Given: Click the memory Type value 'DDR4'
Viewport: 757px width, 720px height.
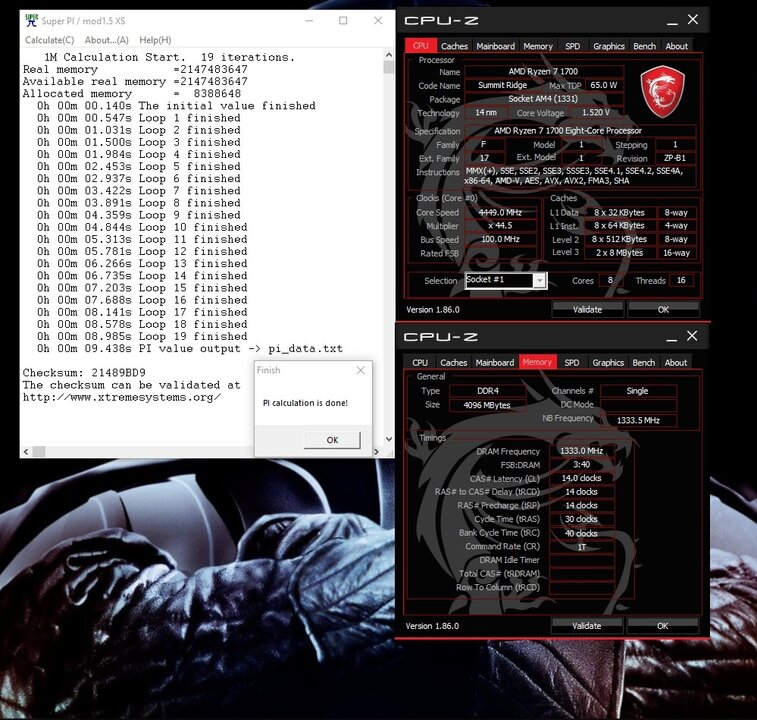Looking at the screenshot, I should 488,391.
